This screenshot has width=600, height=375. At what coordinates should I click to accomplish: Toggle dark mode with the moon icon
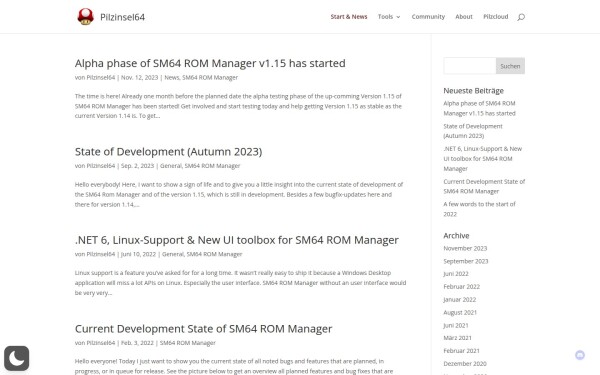pos(16,358)
